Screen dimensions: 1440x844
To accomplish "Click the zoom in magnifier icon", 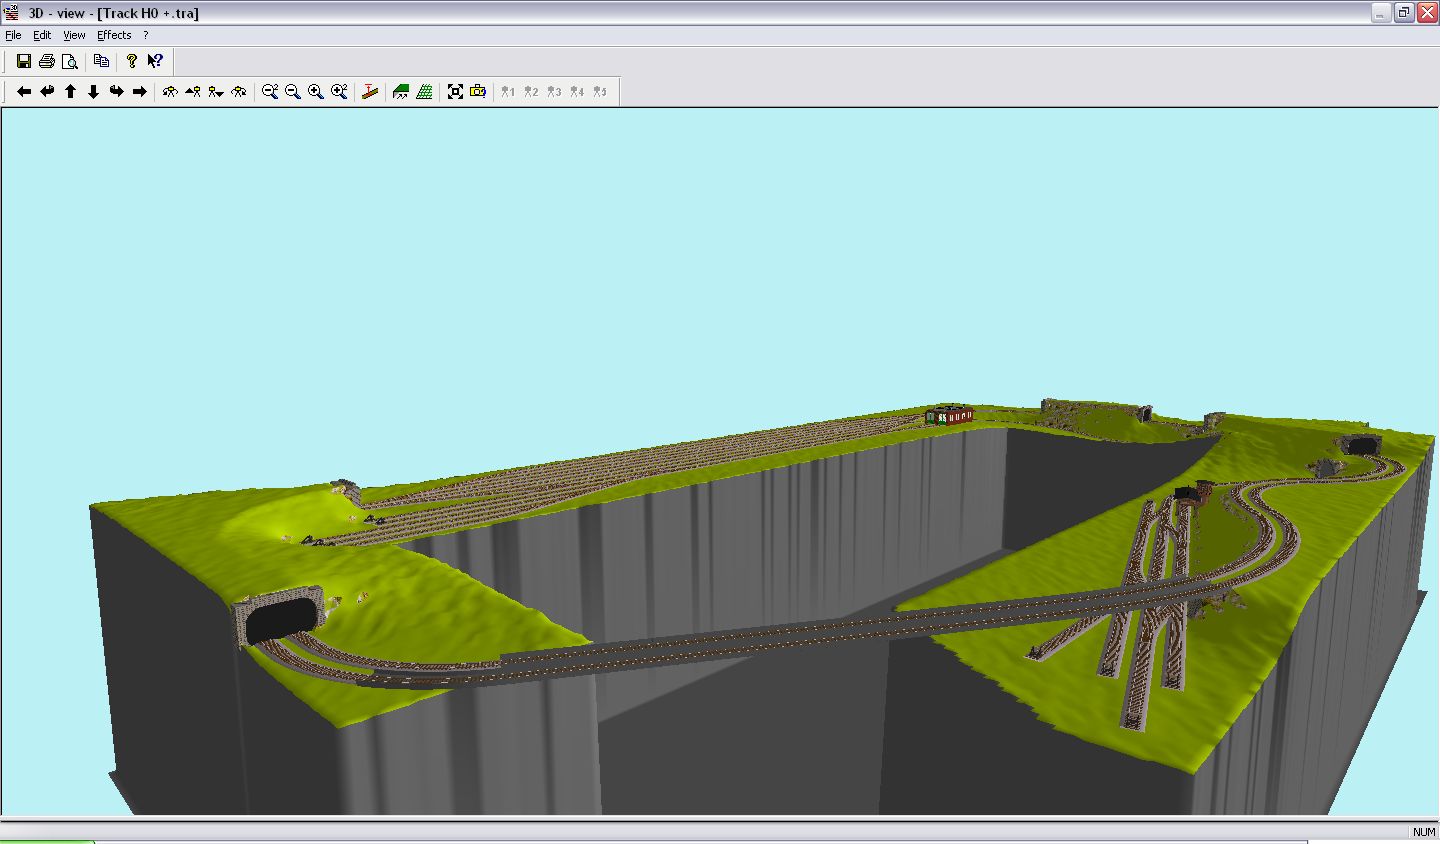I will click(x=316, y=92).
